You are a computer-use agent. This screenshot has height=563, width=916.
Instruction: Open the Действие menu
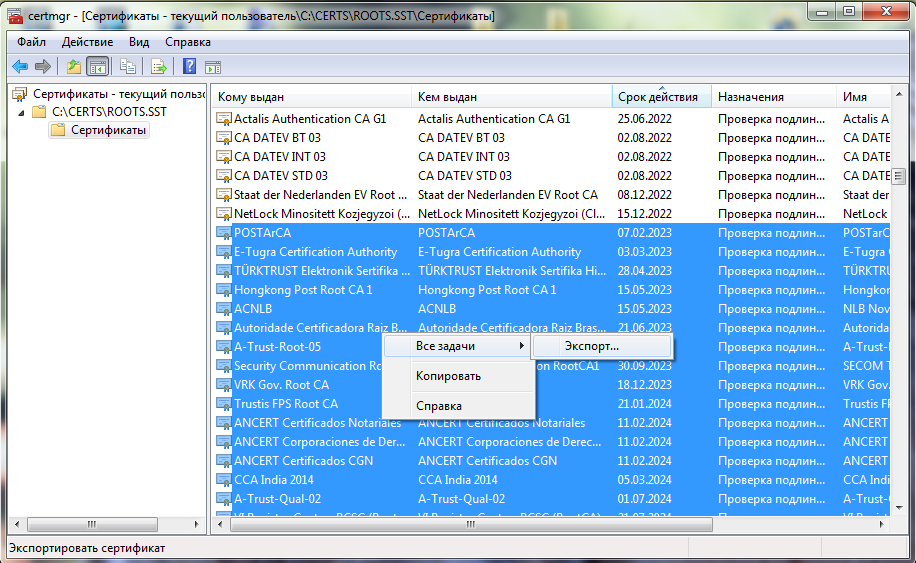click(88, 42)
